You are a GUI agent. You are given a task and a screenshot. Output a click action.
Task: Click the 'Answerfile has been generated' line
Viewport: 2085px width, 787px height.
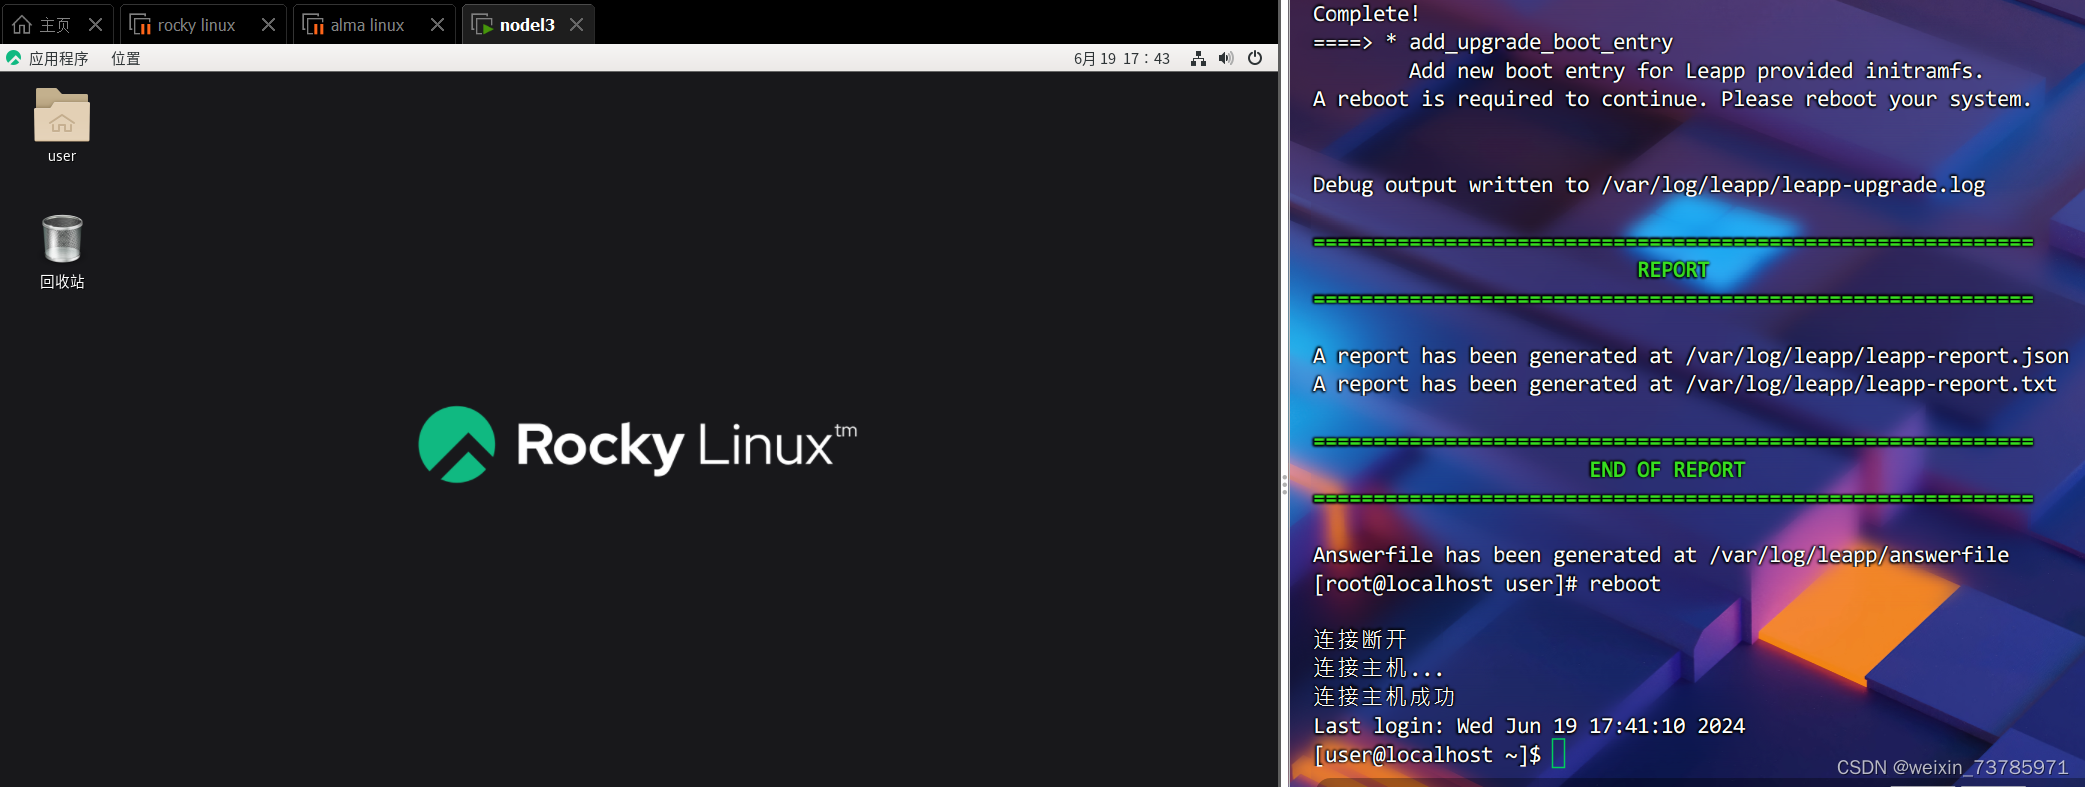(x=1660, y=555)
